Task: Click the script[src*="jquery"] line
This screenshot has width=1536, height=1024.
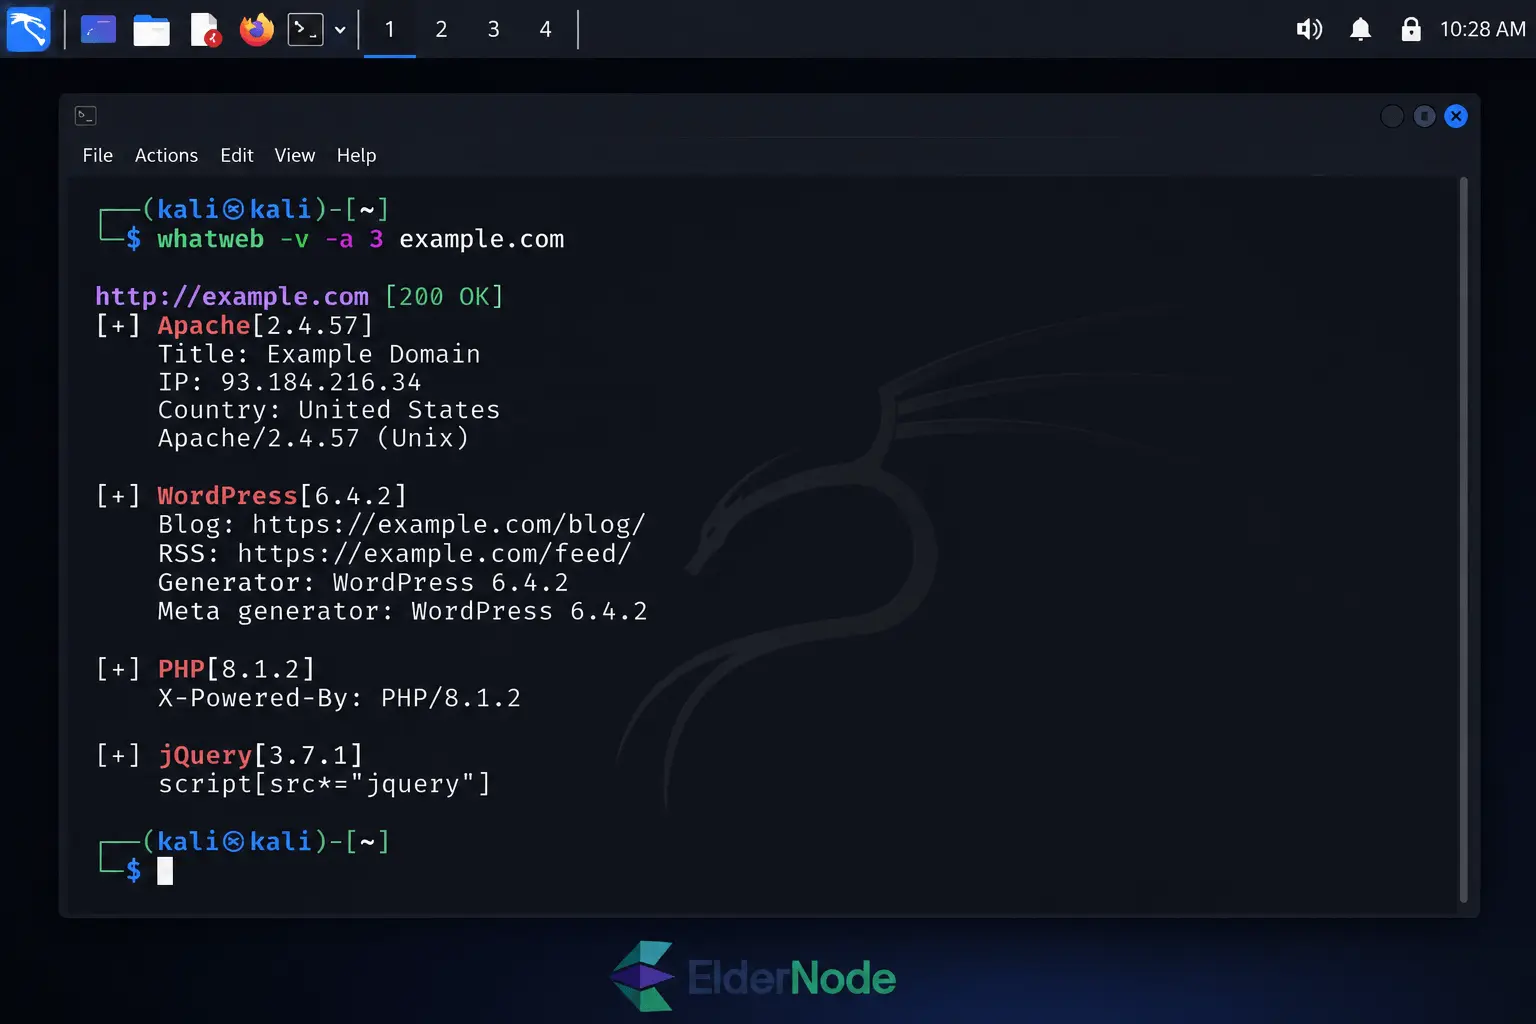Action: coord(325,784)
